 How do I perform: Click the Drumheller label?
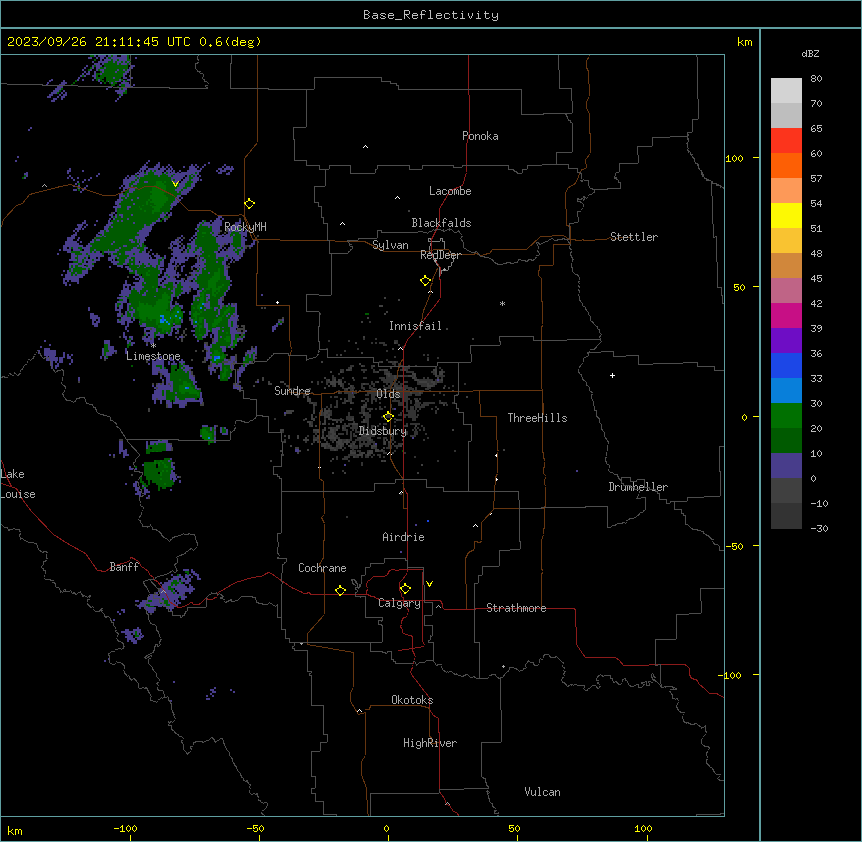pos(638,487)
